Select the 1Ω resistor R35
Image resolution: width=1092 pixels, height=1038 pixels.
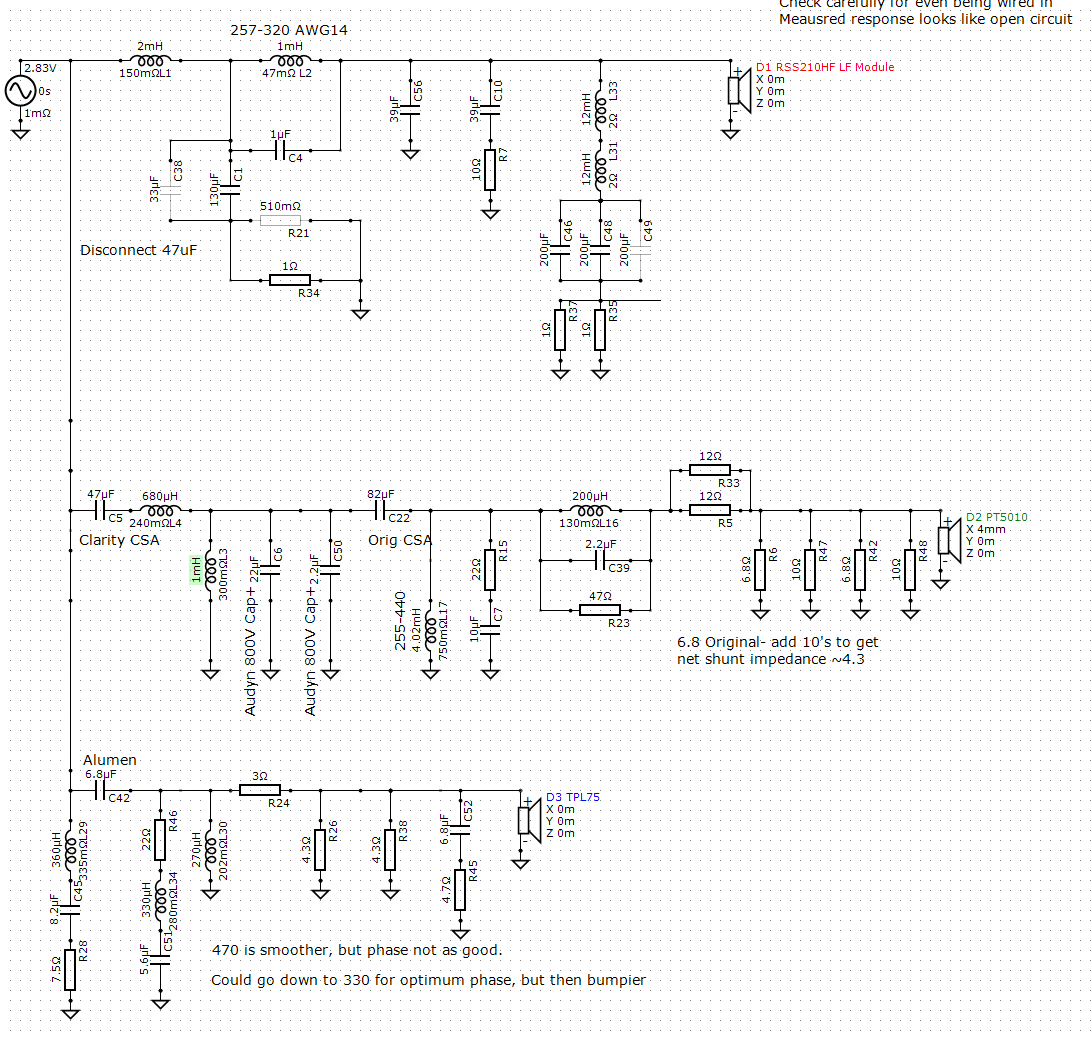(600, 330)
